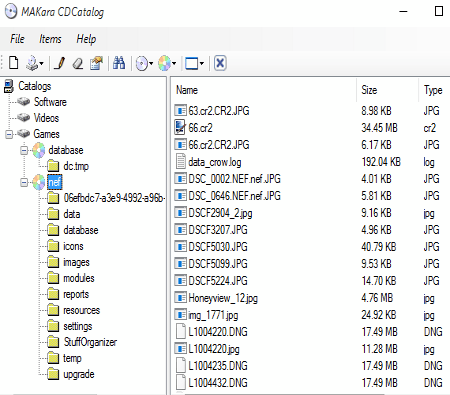The height and width of the screenshot is (395, 450).
Task: Click the New catalog blank page icon
Action: (14, 63)
